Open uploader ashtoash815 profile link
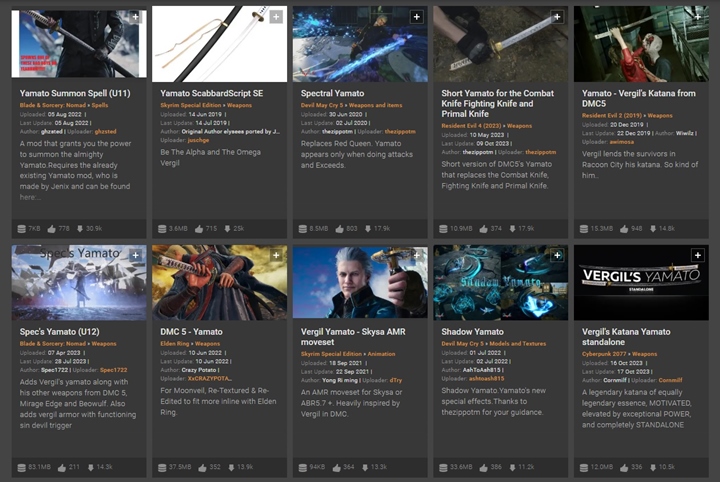 [486, 379]
